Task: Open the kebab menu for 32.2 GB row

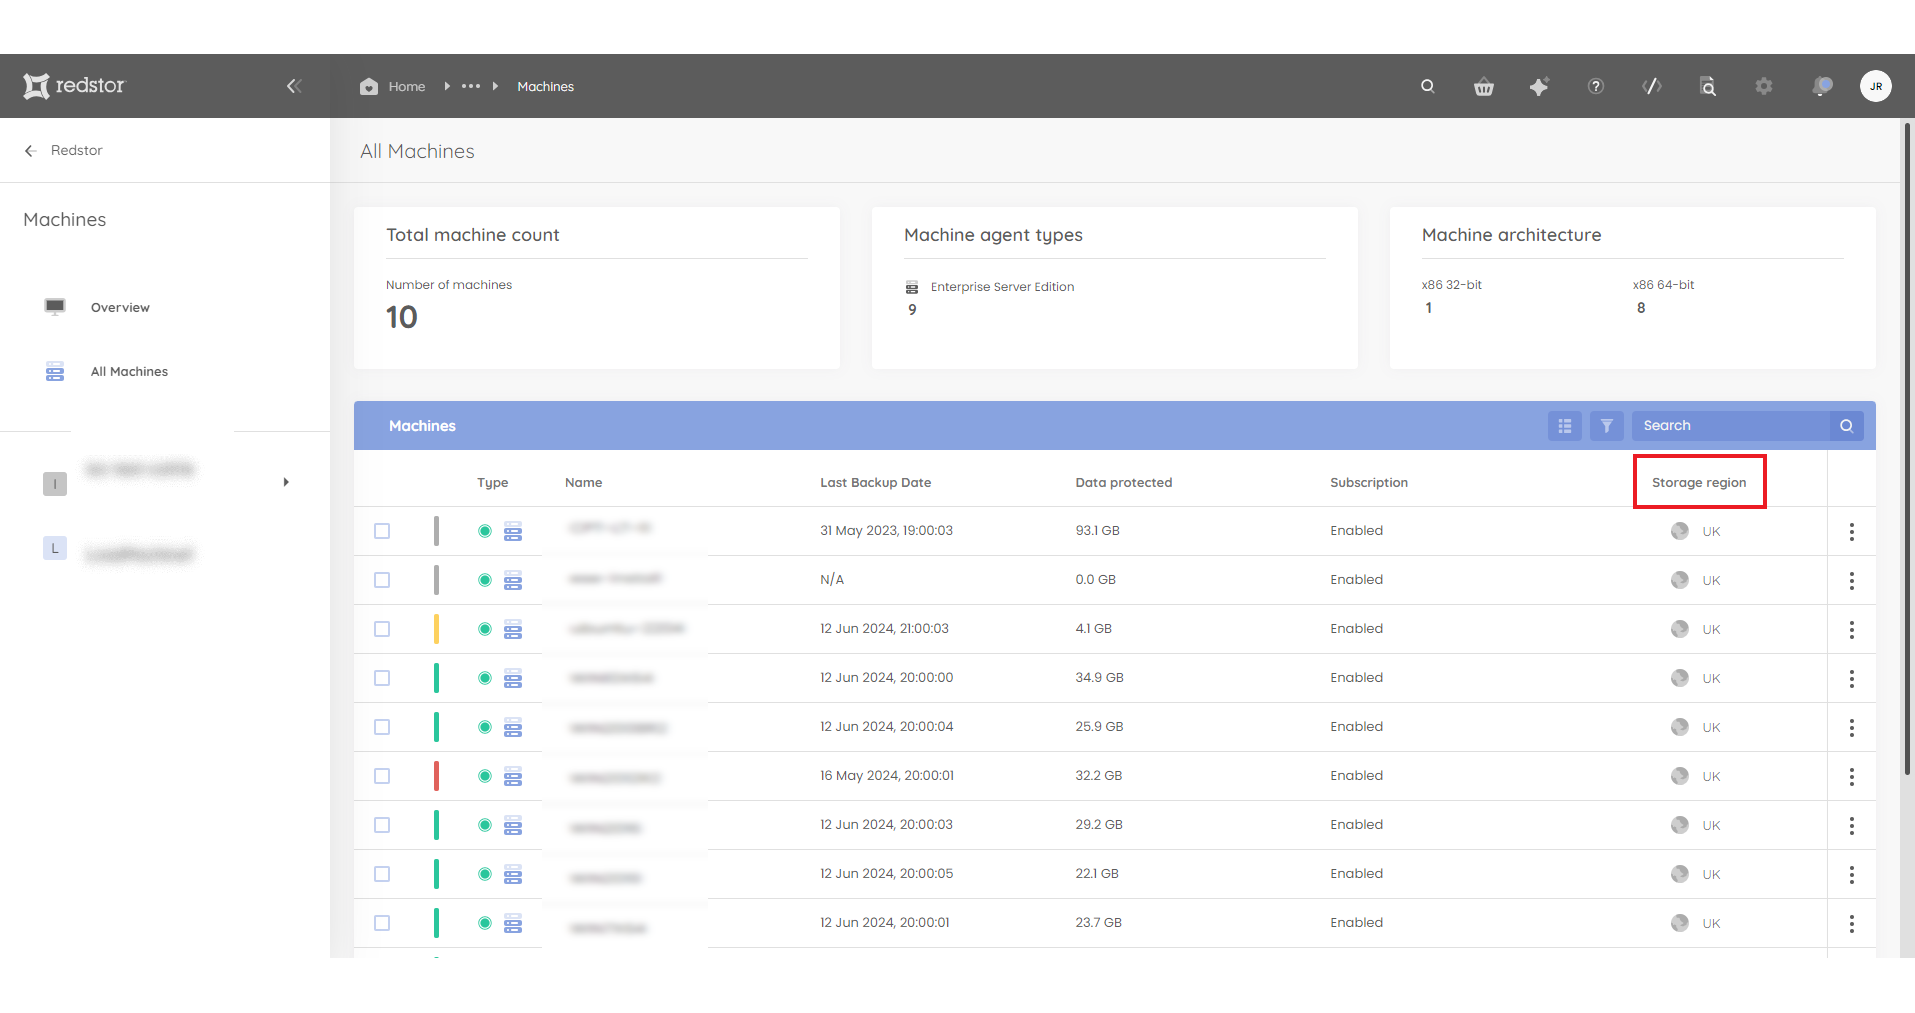Action: click(x=1852, y=777)
